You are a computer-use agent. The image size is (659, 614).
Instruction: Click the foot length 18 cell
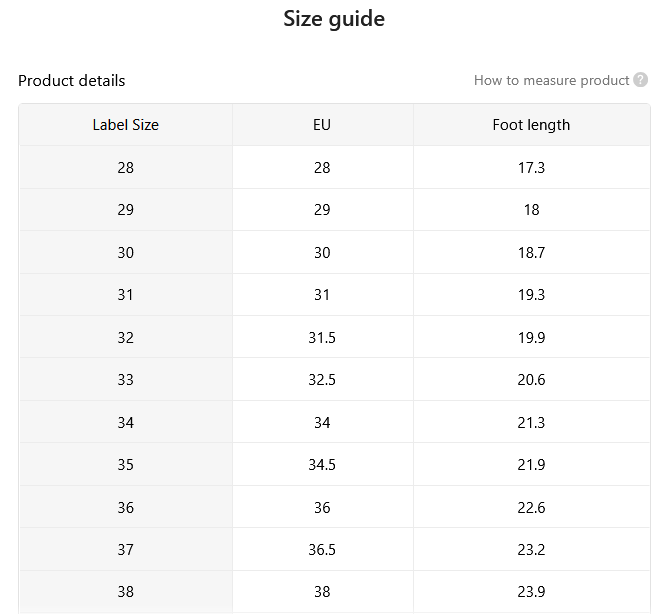click(x=531, y=209)
